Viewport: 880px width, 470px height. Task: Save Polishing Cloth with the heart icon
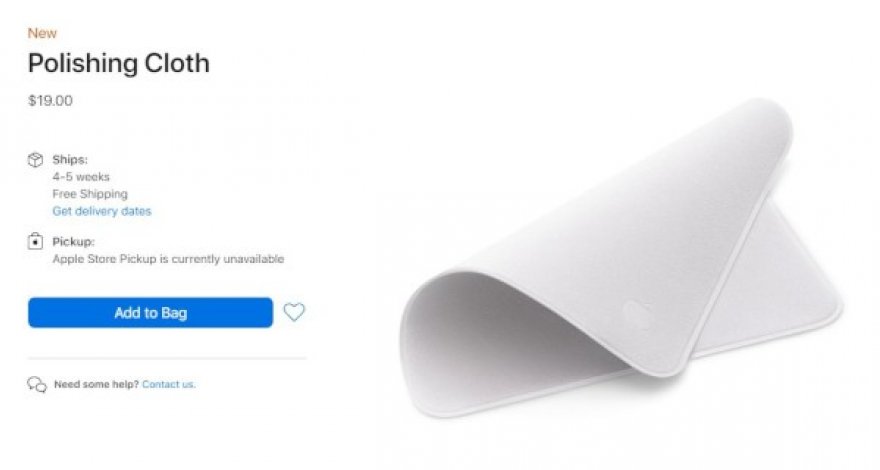point(294,312)
